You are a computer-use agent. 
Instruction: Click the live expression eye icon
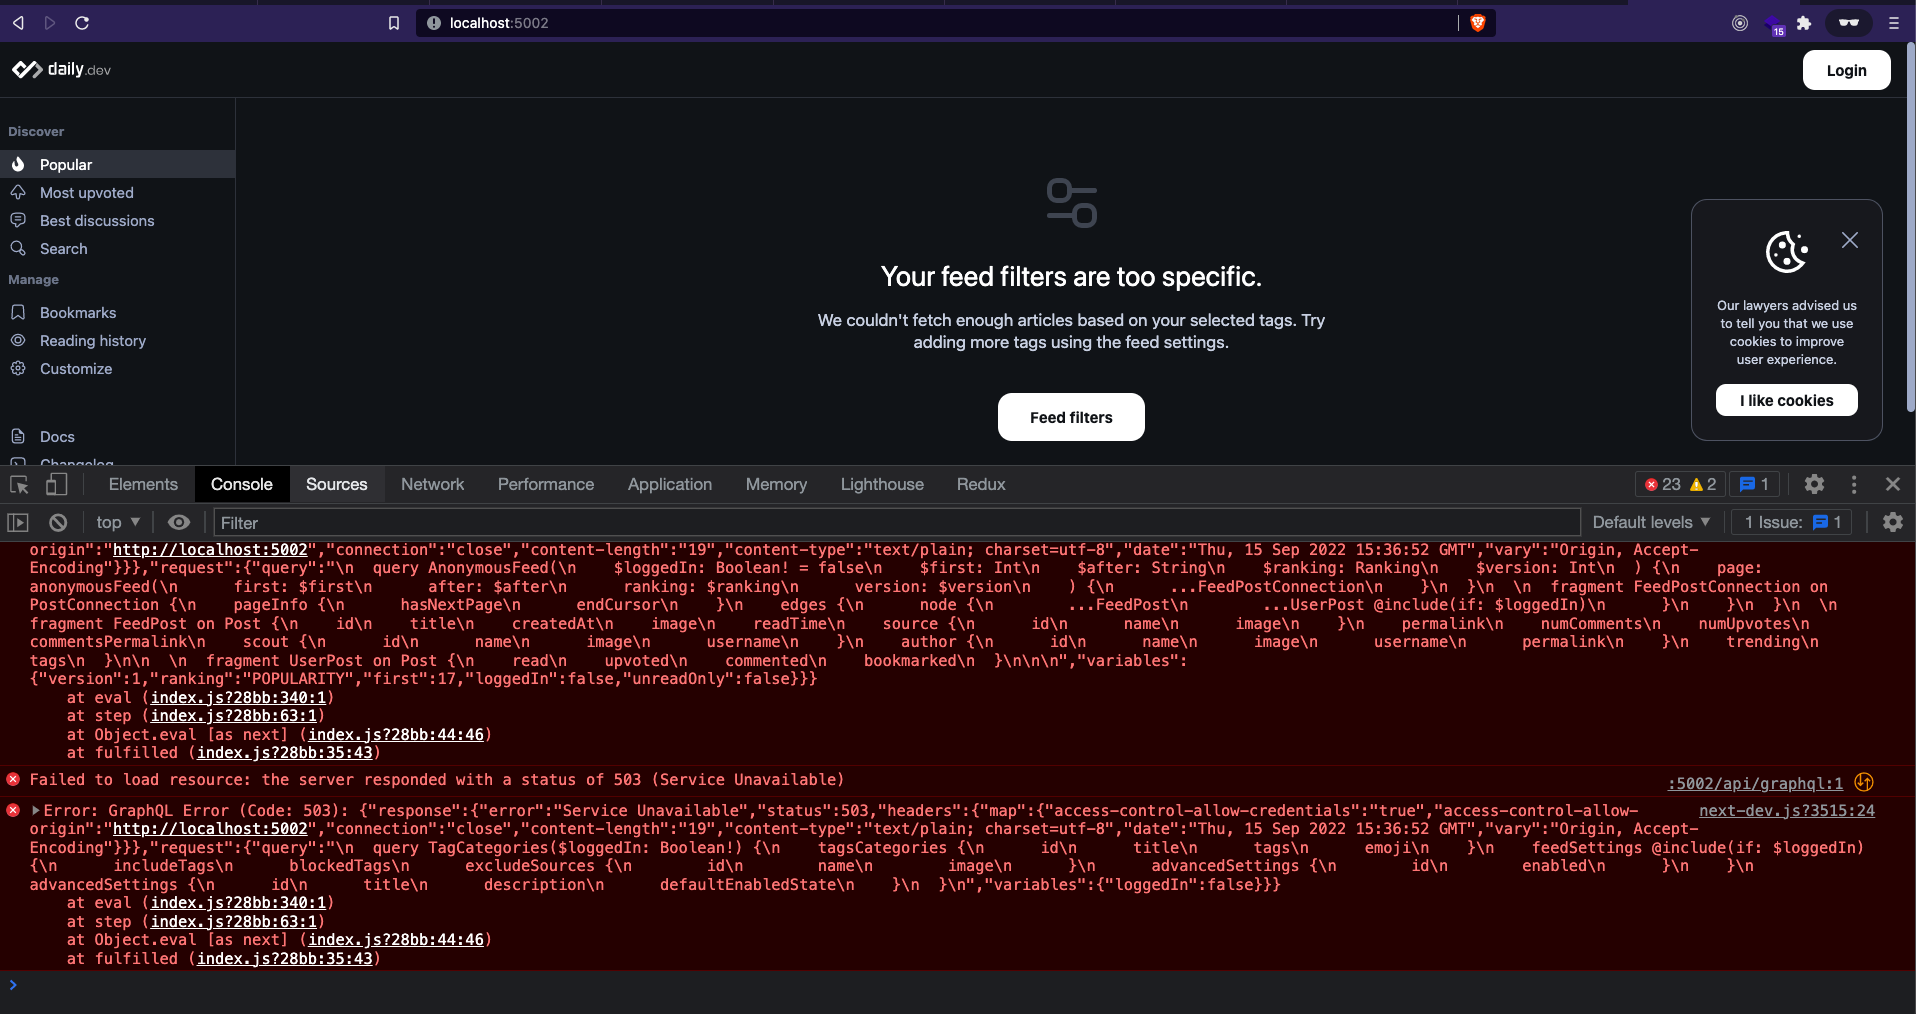179,522
